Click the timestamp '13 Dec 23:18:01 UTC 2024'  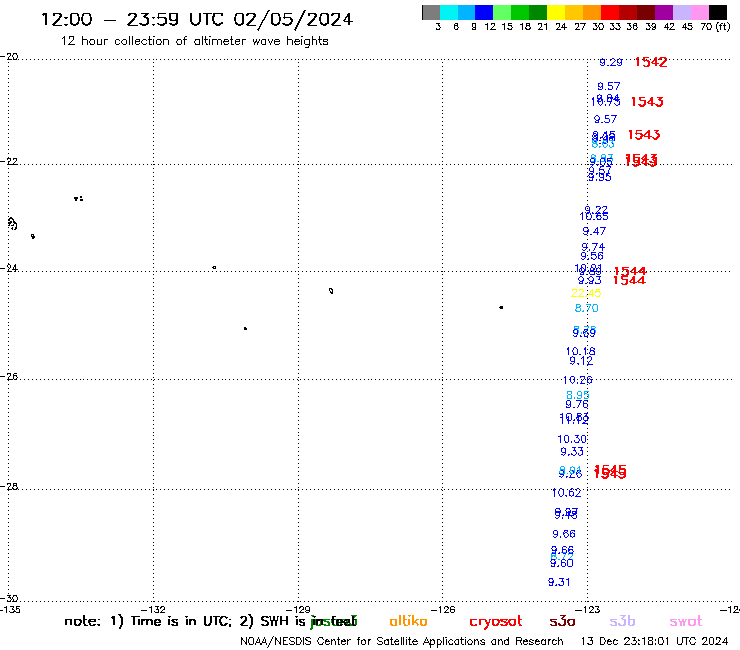(655, 642)
